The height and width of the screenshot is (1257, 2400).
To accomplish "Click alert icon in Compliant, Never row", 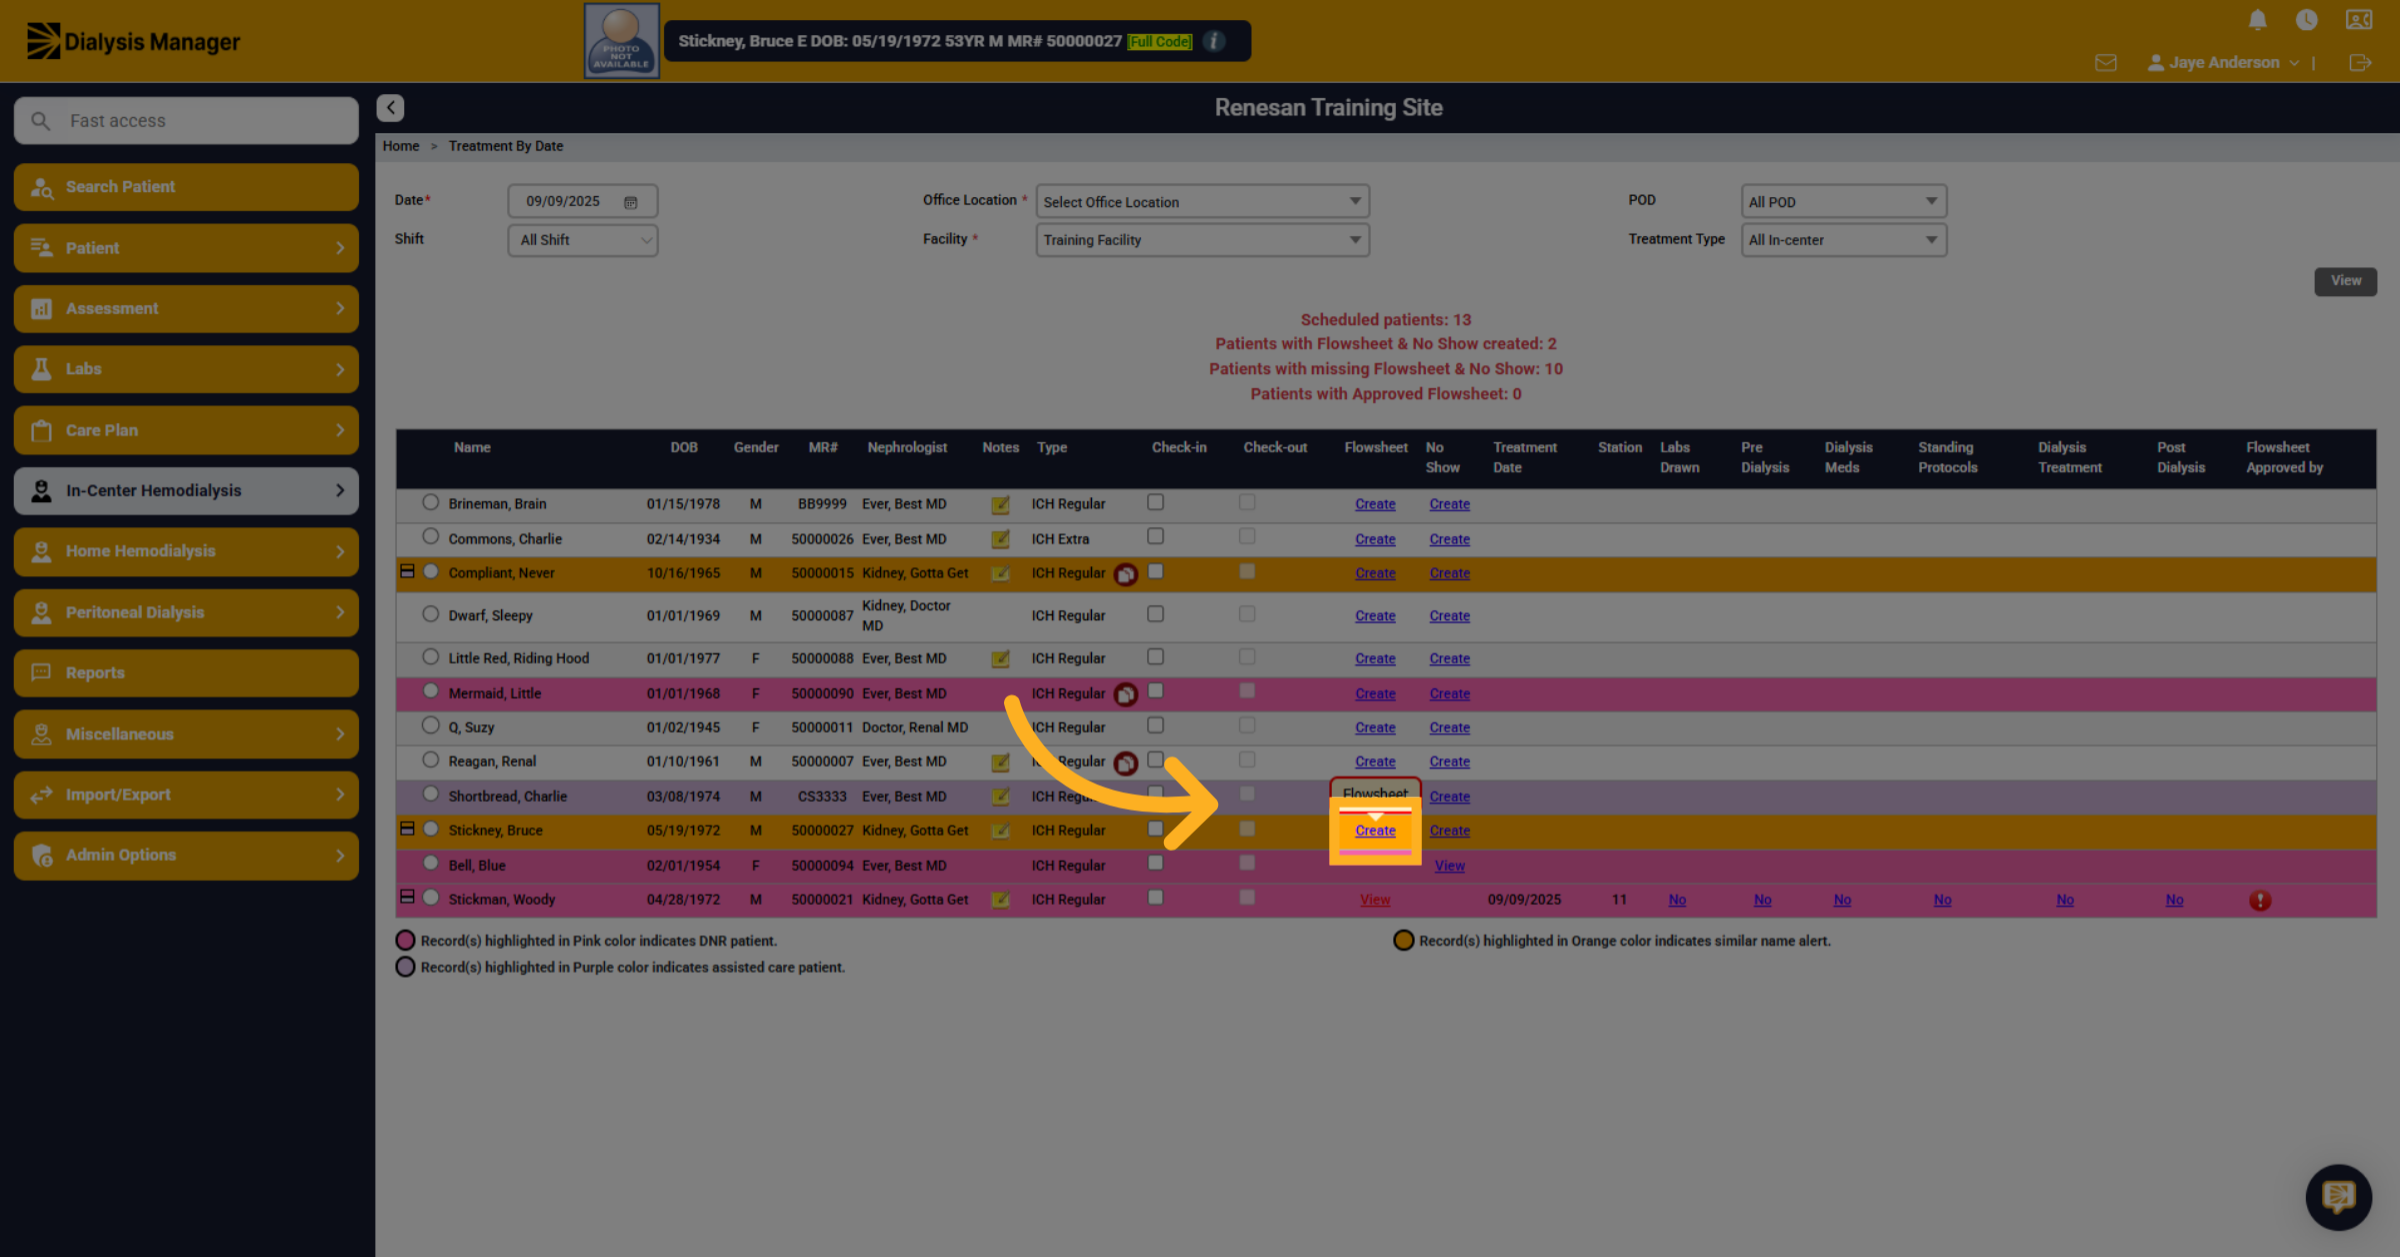I will click(1125, 574).
